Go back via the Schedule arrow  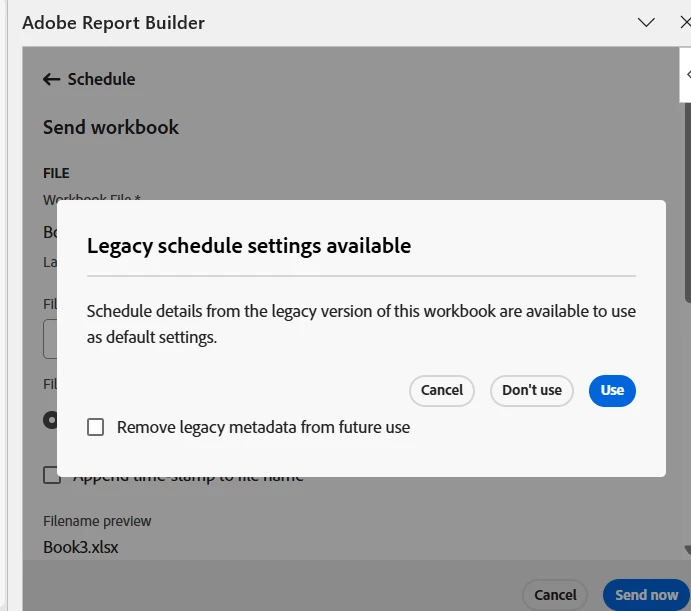[x=51, y=79]
